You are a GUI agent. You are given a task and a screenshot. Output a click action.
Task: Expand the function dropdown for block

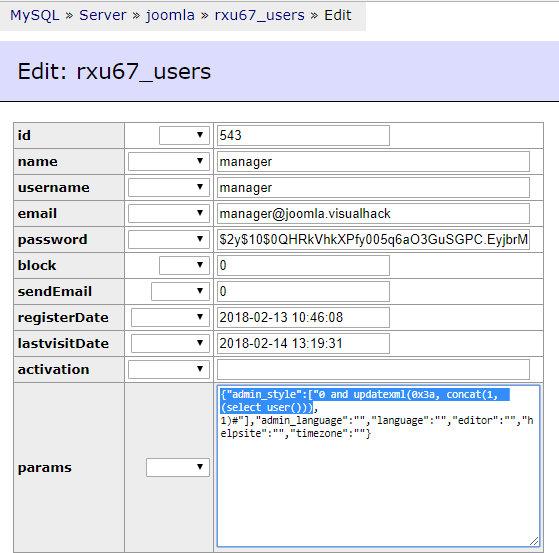(x=184, y=265)
